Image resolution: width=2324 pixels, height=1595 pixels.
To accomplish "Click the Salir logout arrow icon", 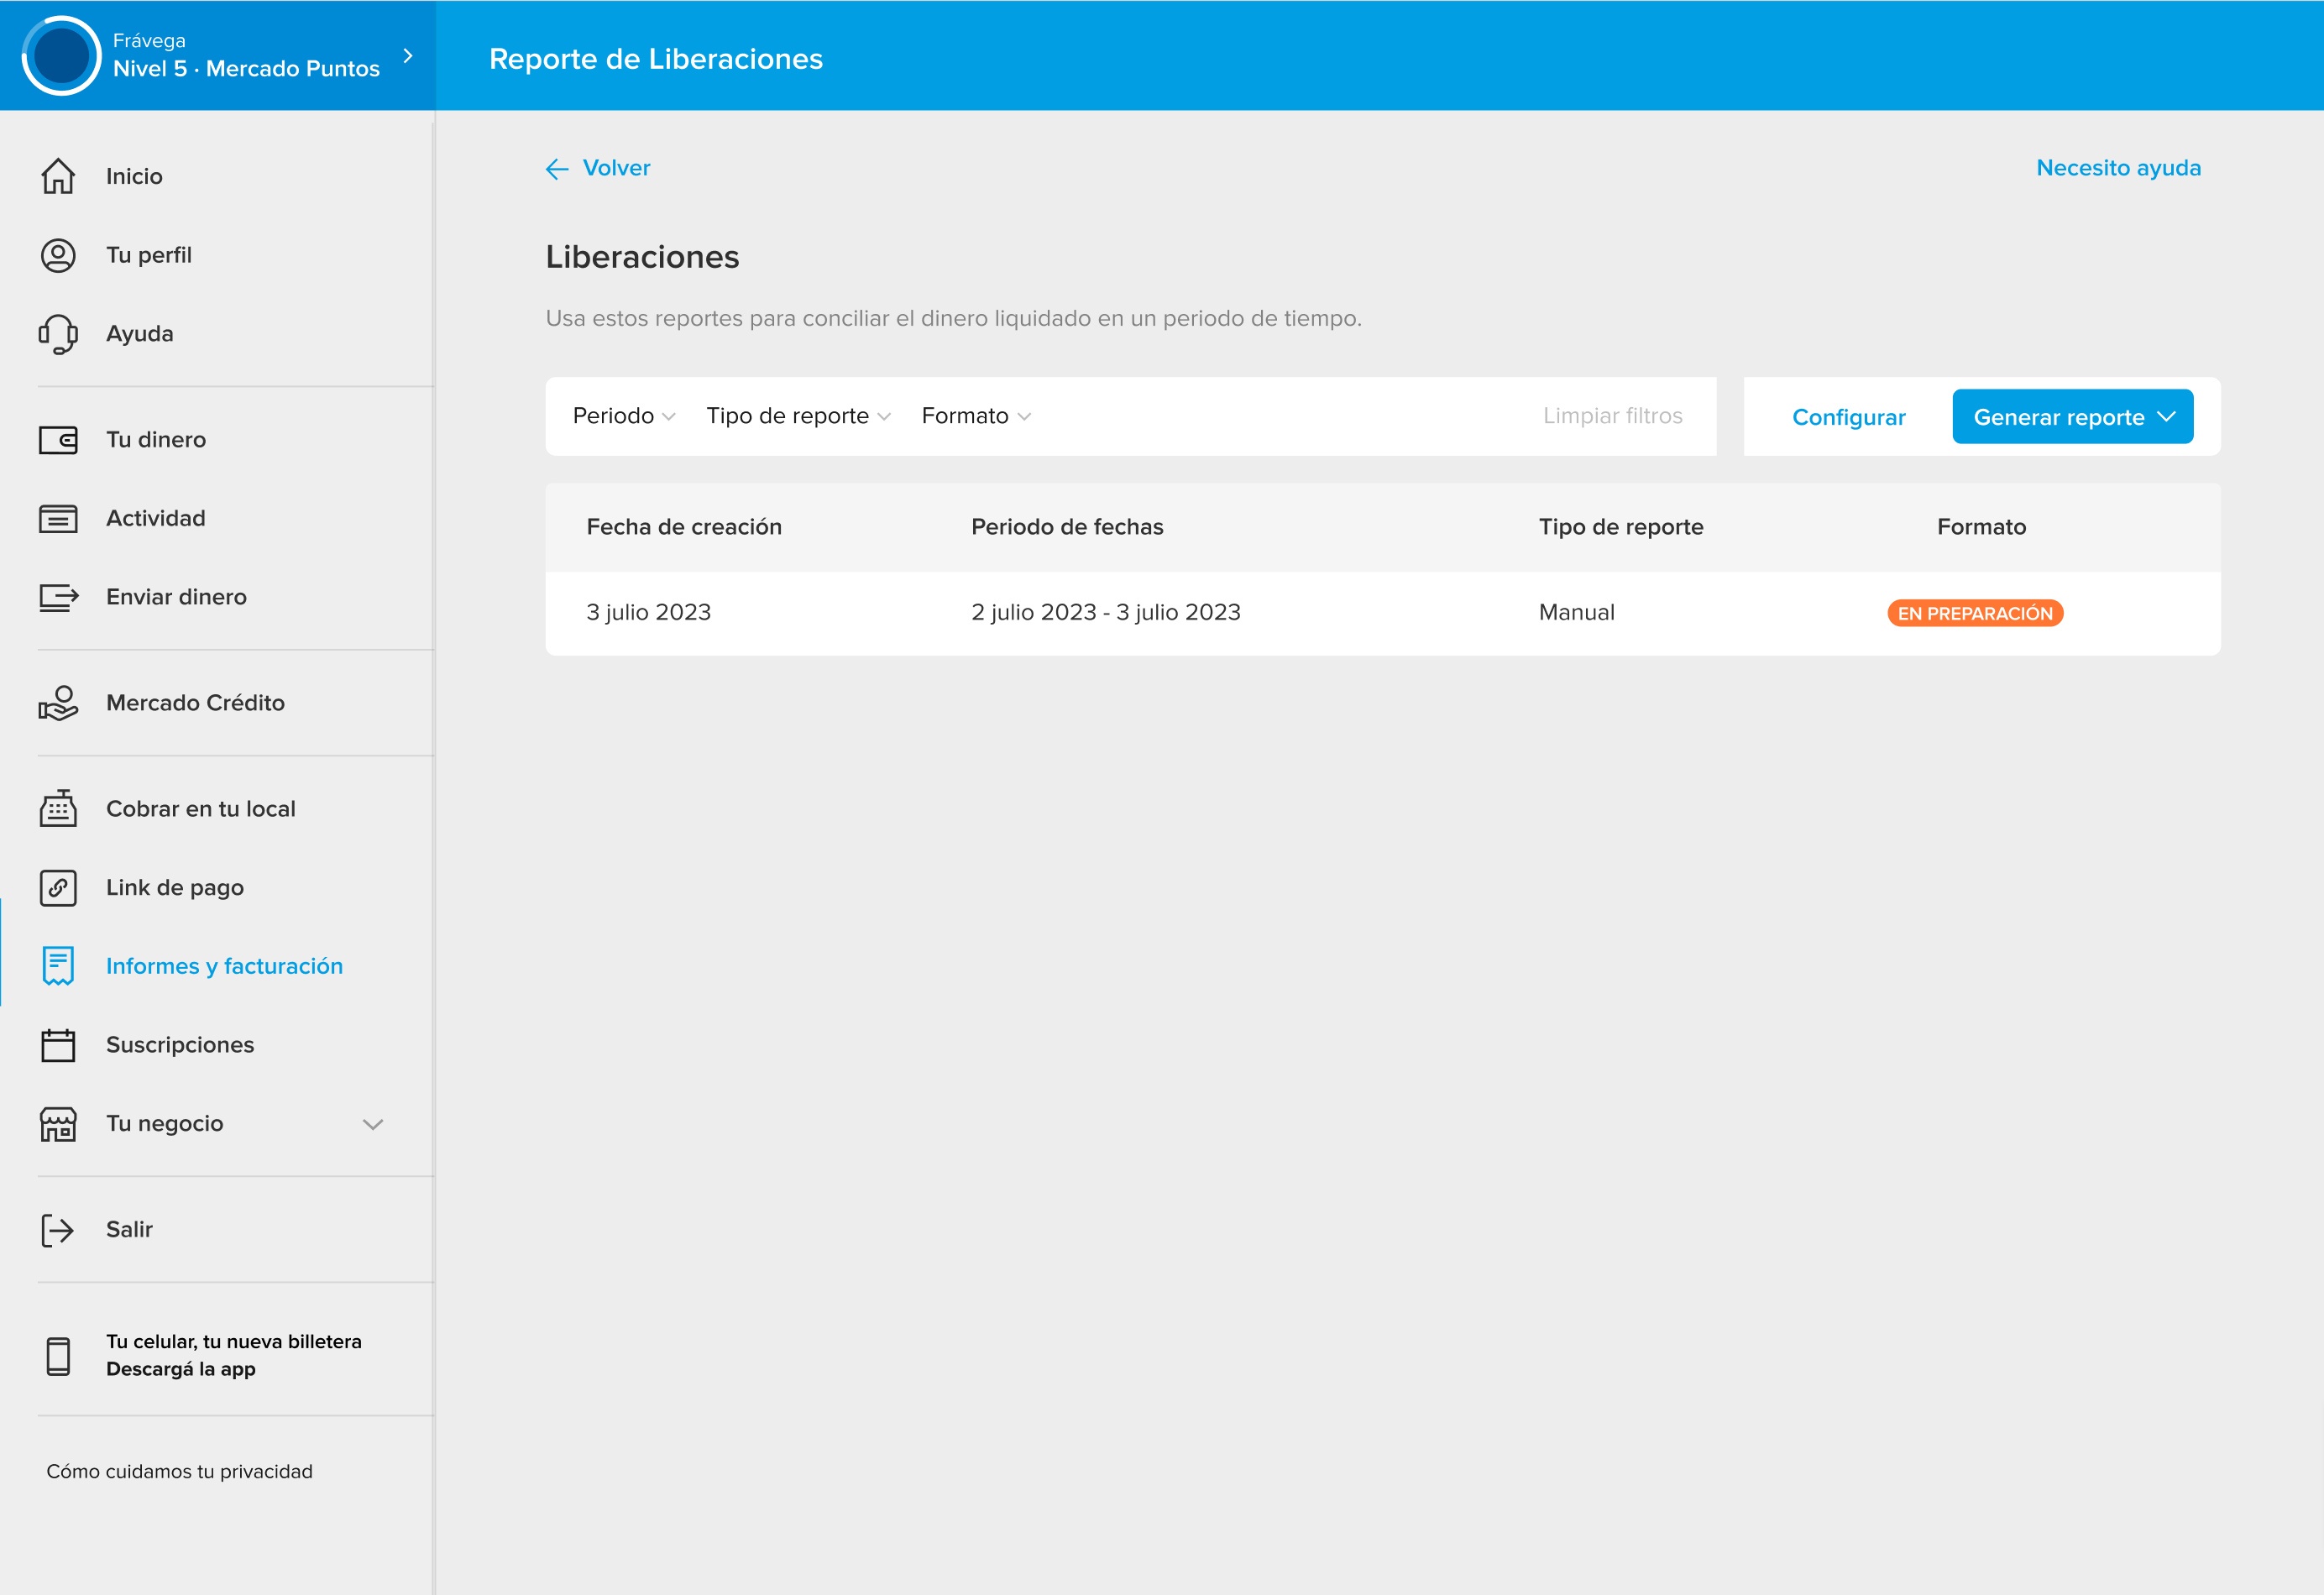I will (x=58, y=1230).
